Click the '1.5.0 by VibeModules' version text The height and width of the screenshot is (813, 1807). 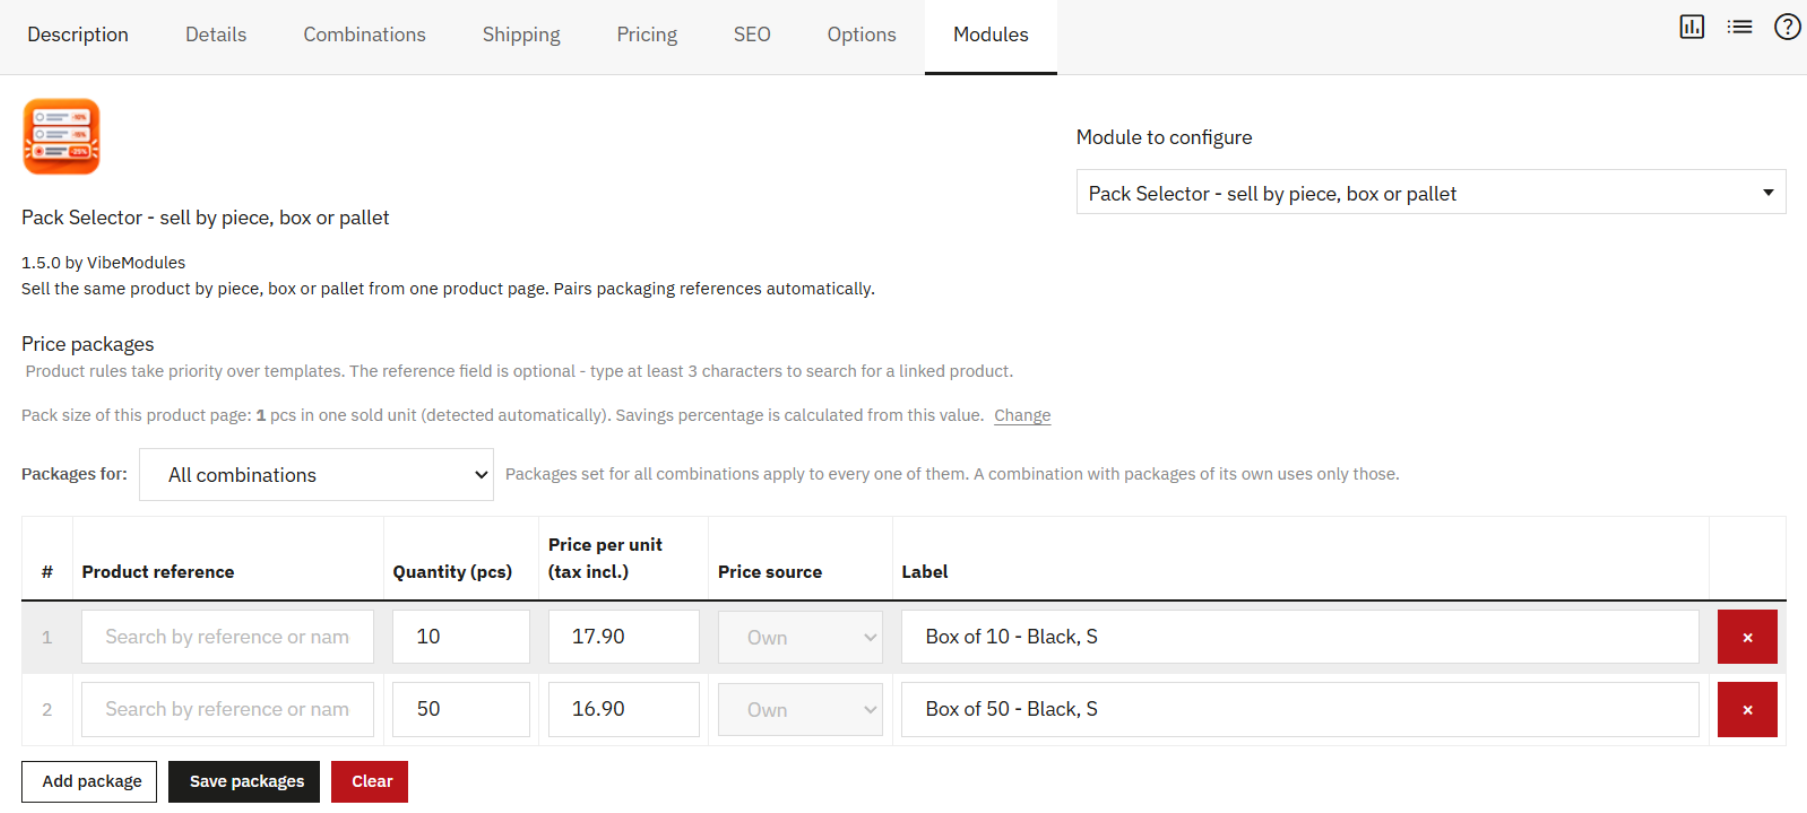click(104, 263)
